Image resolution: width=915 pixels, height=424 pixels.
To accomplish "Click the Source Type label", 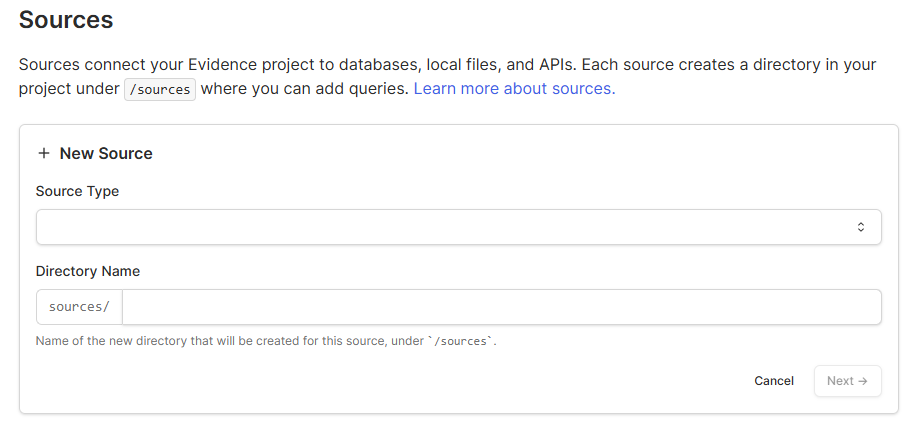I will [x=77, y=191].
